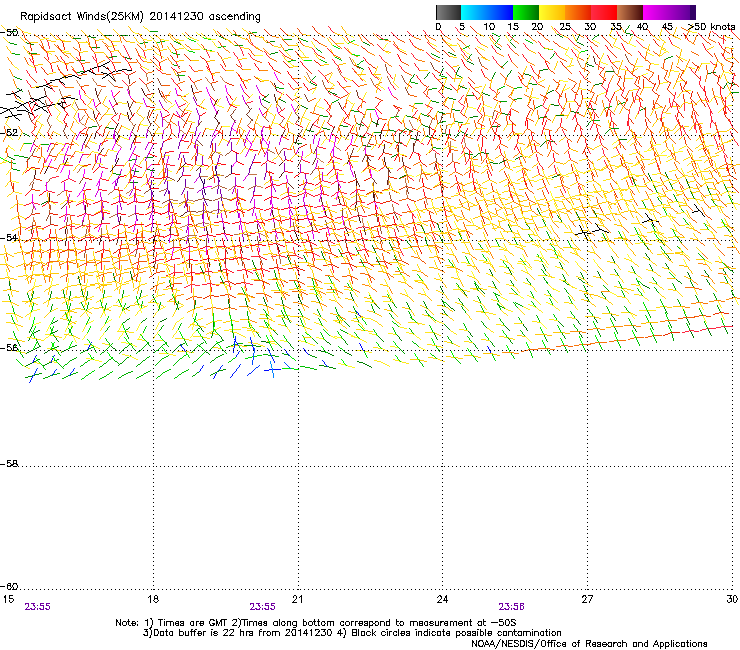Click the blue 10-15 knots legend swatch
This screenshot has height=650, width=740.
tap(500, 12)
